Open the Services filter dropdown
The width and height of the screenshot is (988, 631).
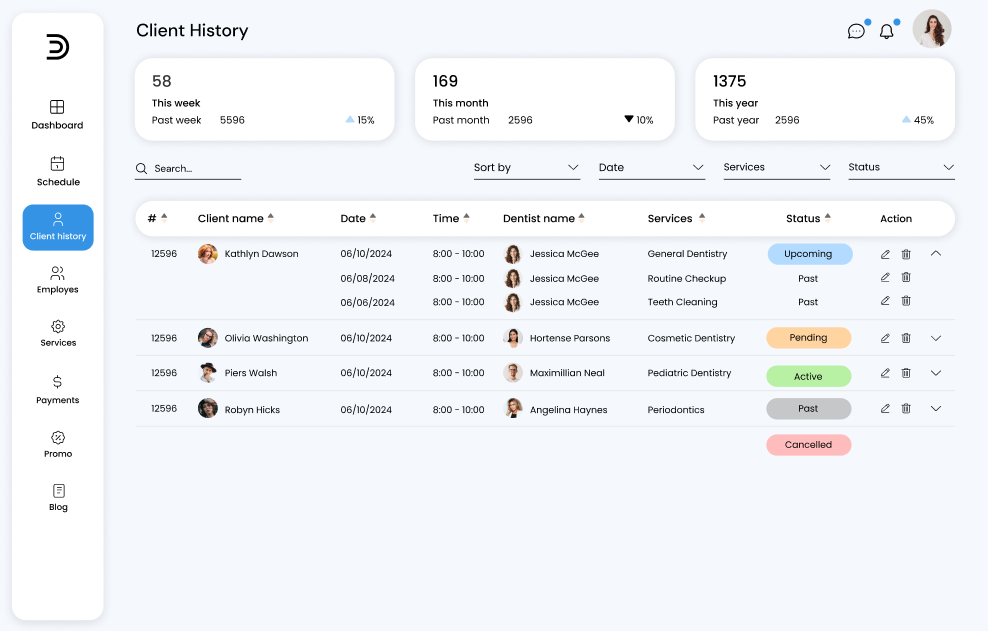point(776,168)
